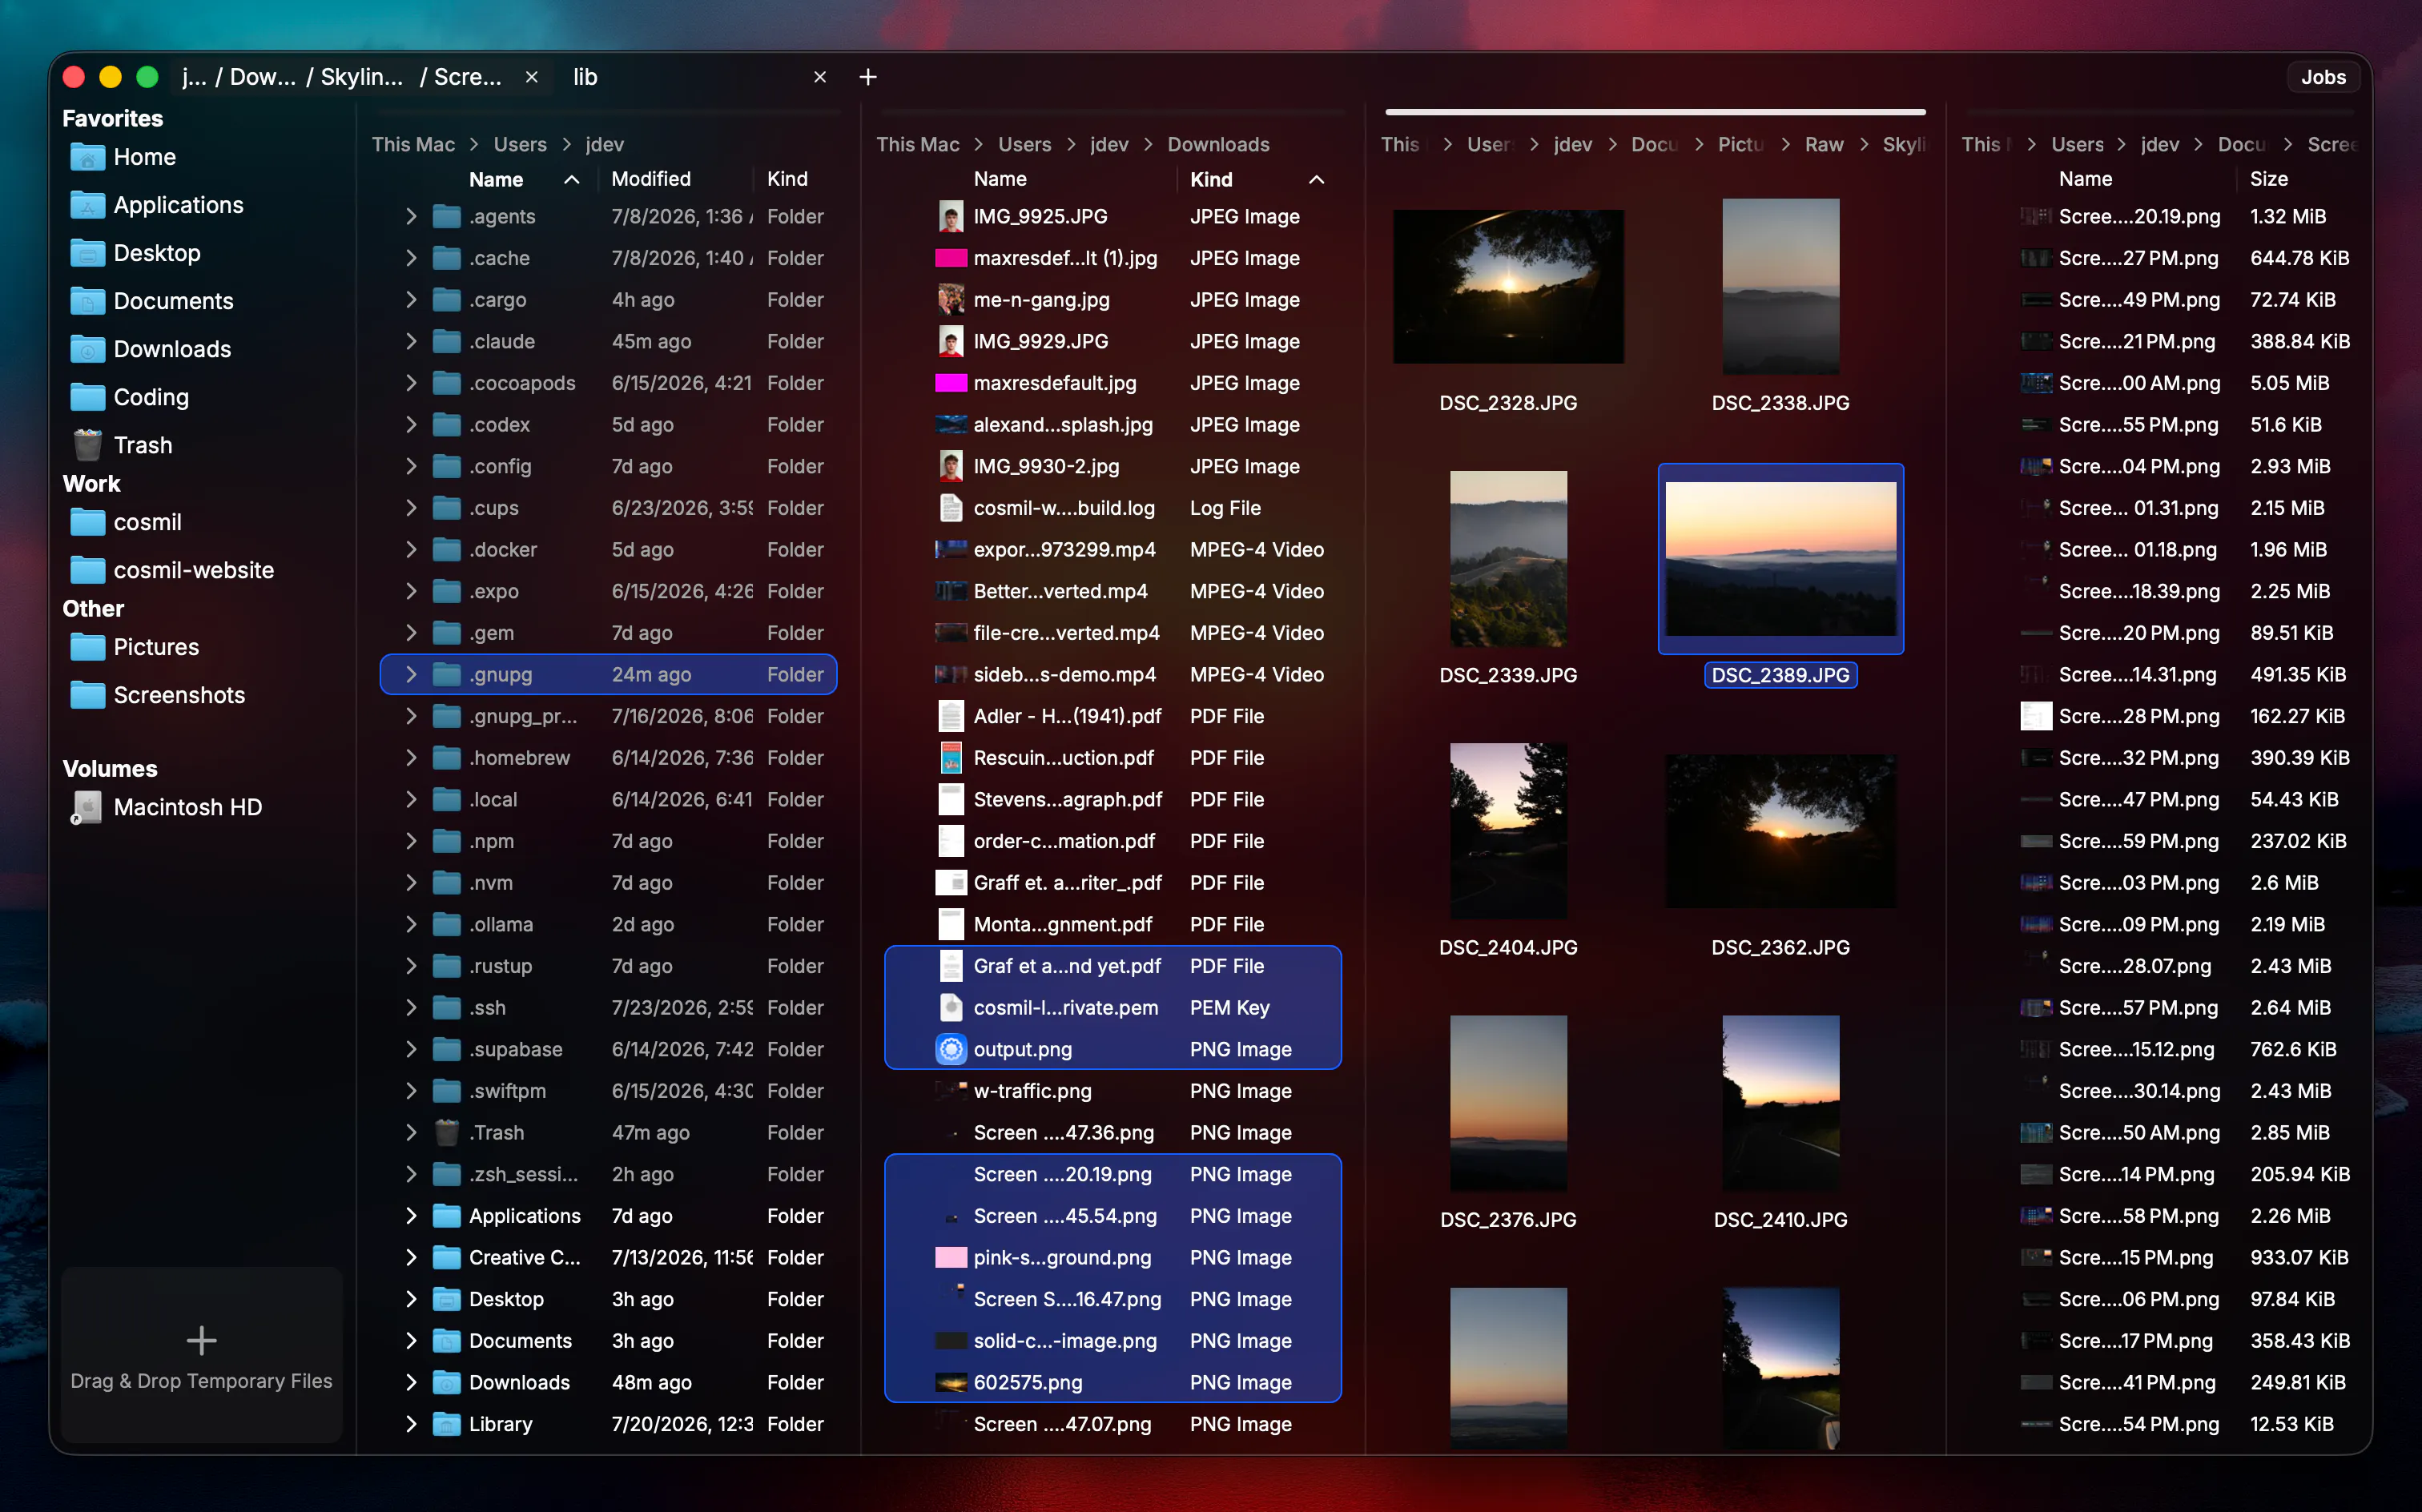This screenshot has height=1512, width=2422.
Task: Close the lib tab
Action: 820,77
